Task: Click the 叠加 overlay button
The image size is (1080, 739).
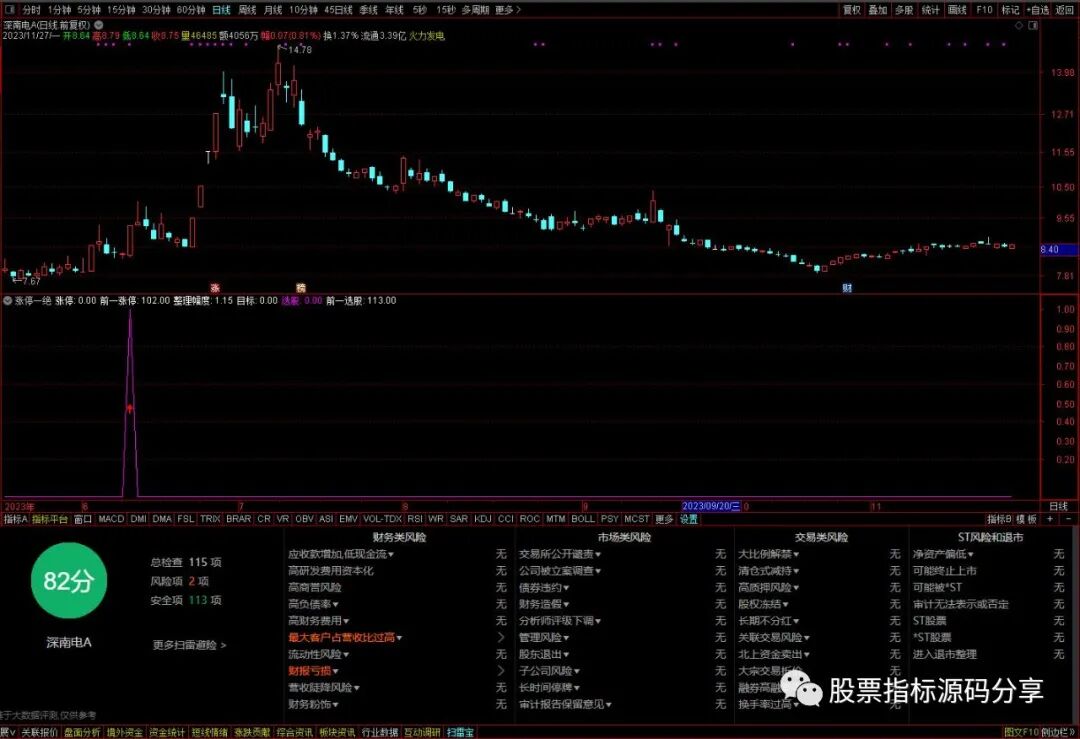Action: point(878,10)
